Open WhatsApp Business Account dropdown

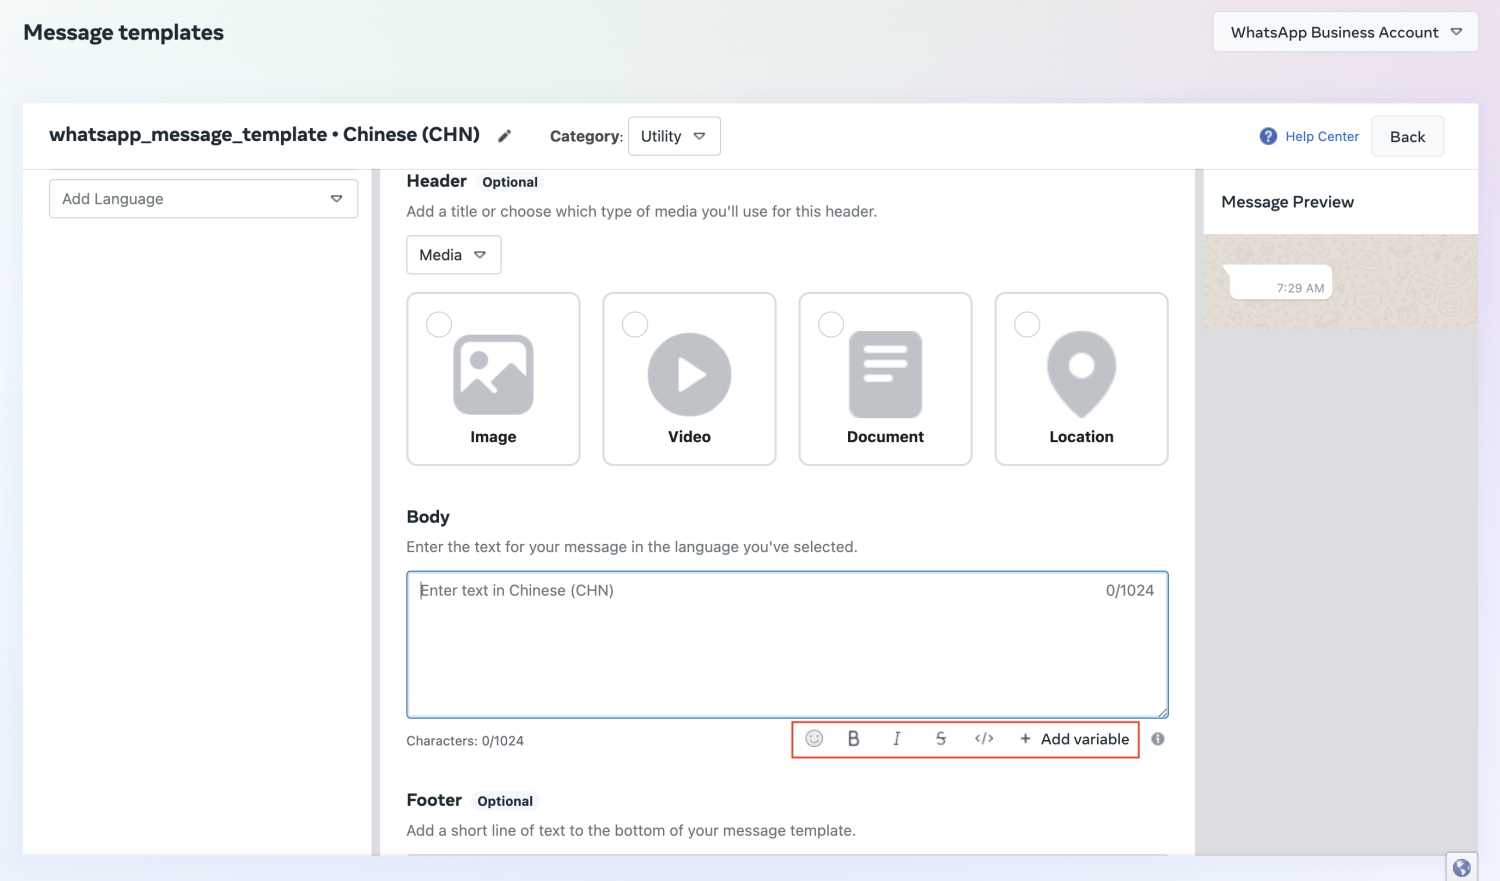[x=1345, y=32]
